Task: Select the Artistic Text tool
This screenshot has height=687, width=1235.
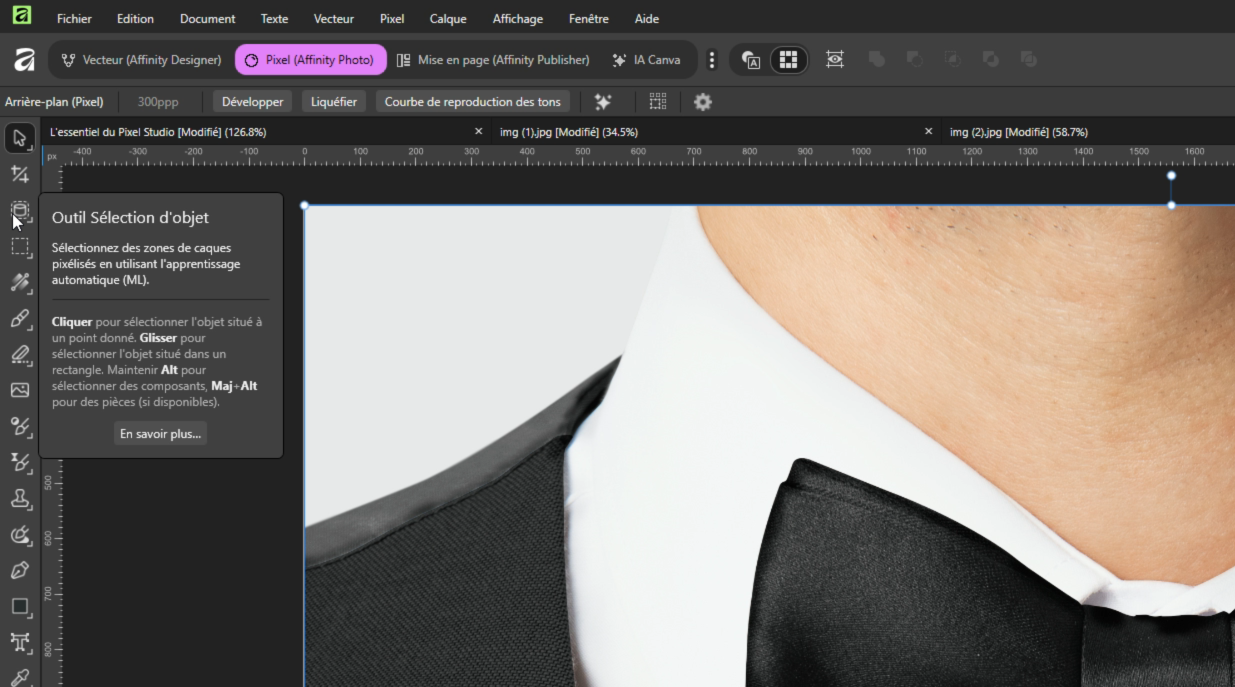Action: pos(20,642)
